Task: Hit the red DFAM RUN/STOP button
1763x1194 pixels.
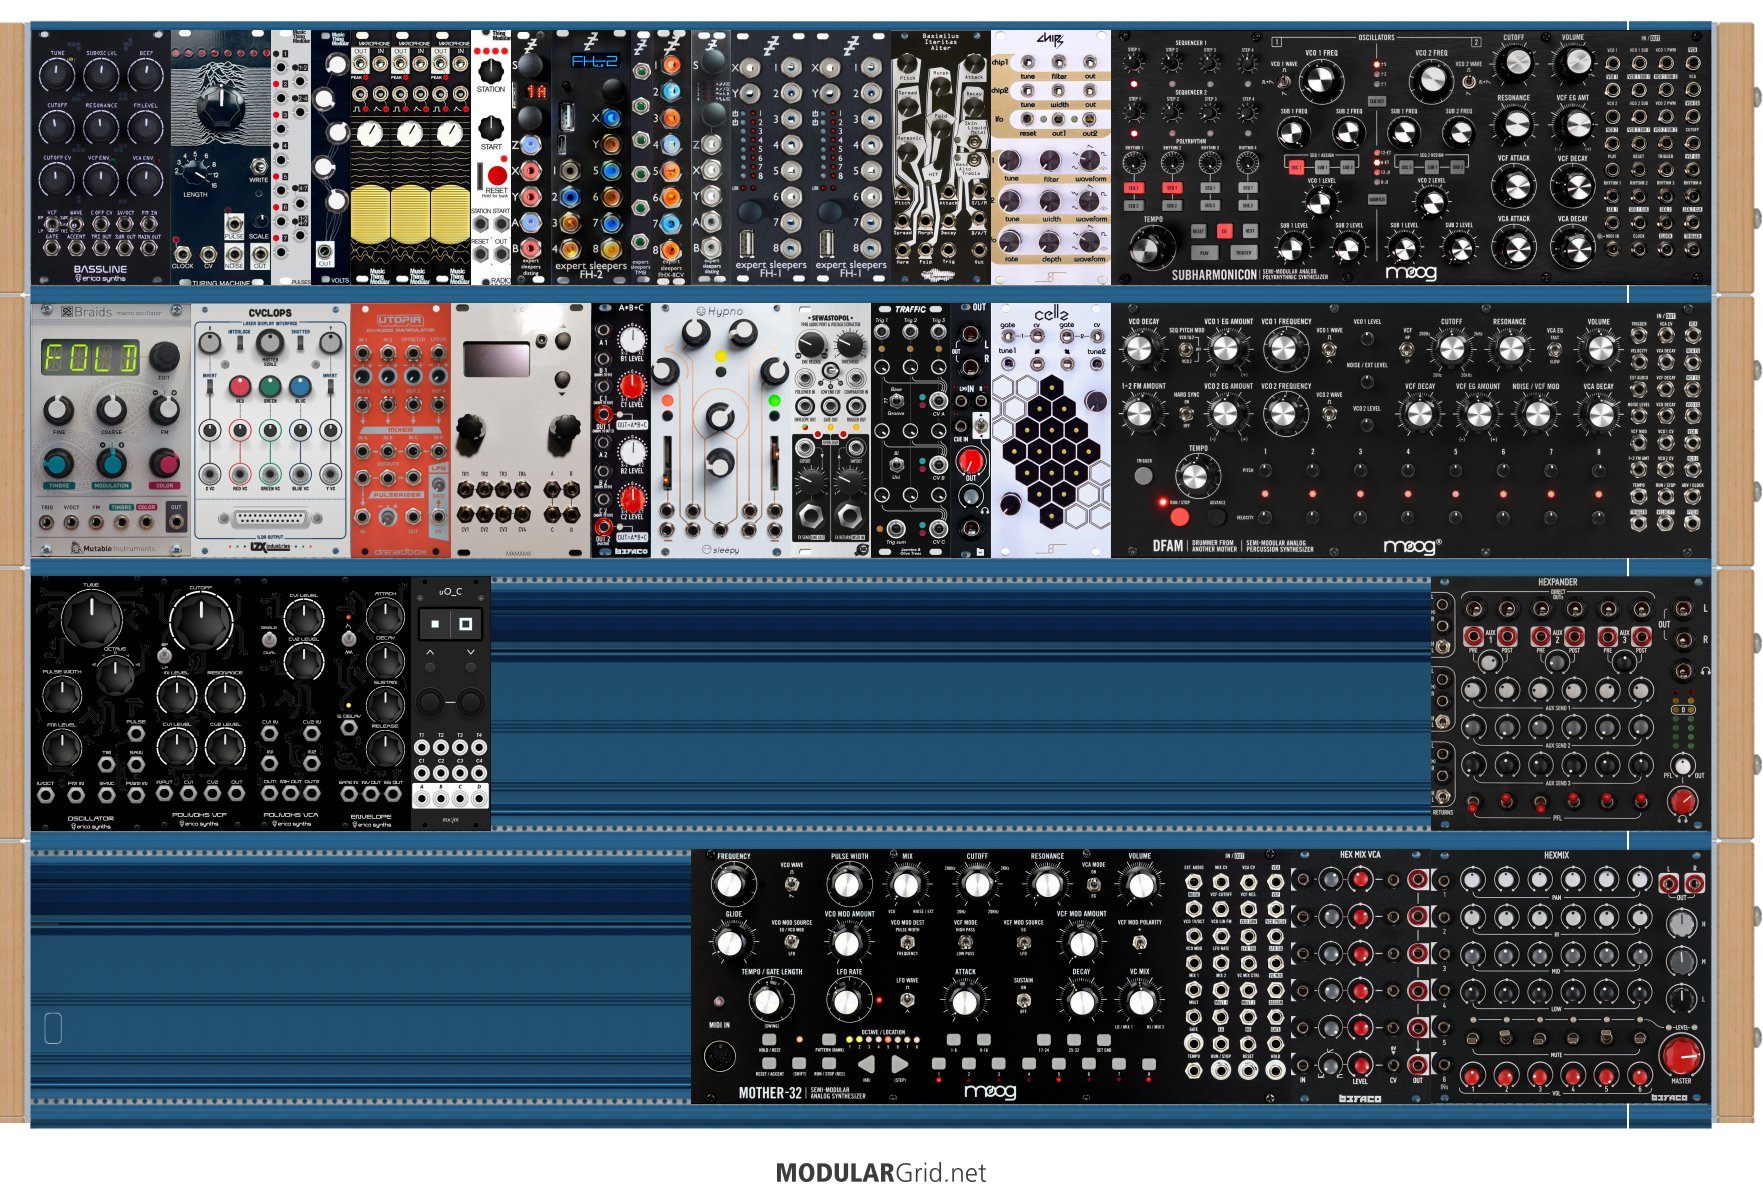Action: coord(1179,516)
